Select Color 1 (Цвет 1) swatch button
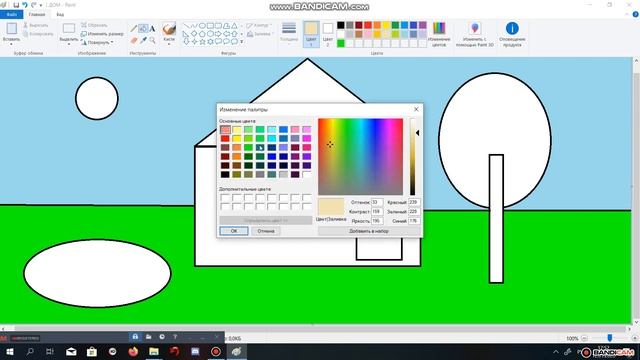The image size is (640, 360). point(311,34)
